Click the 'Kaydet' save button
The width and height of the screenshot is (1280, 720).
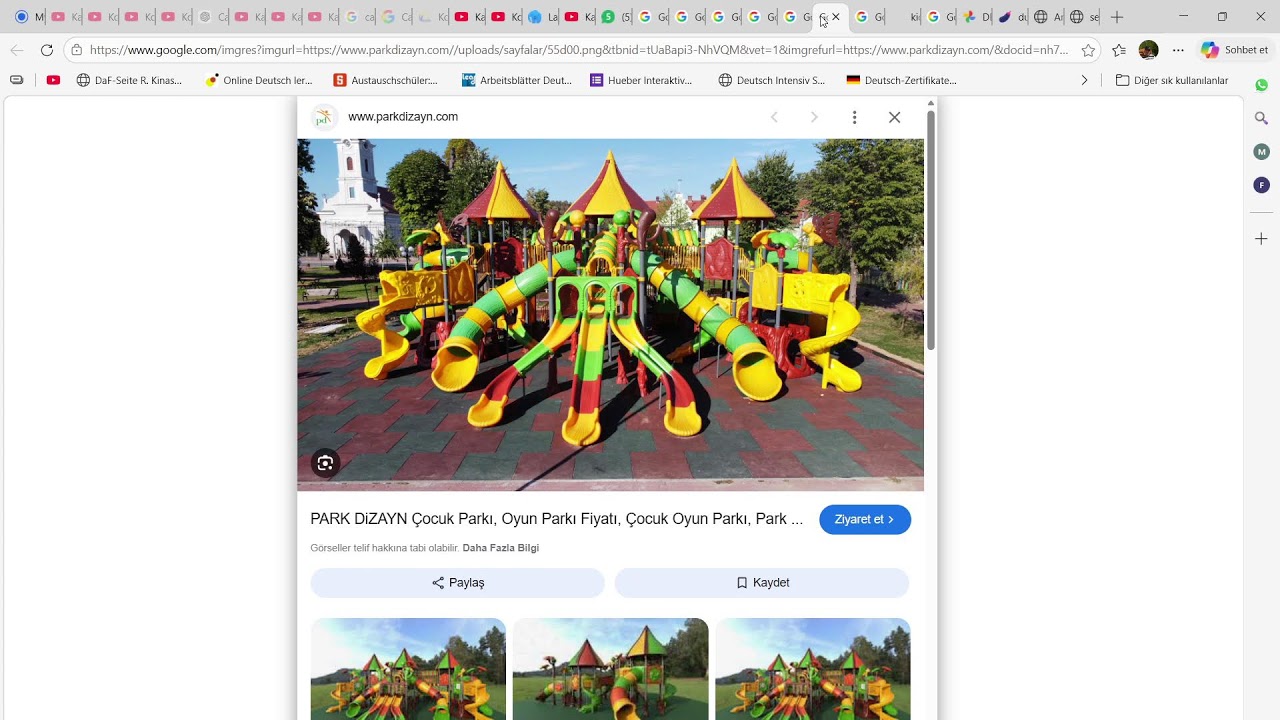(762, 583)
